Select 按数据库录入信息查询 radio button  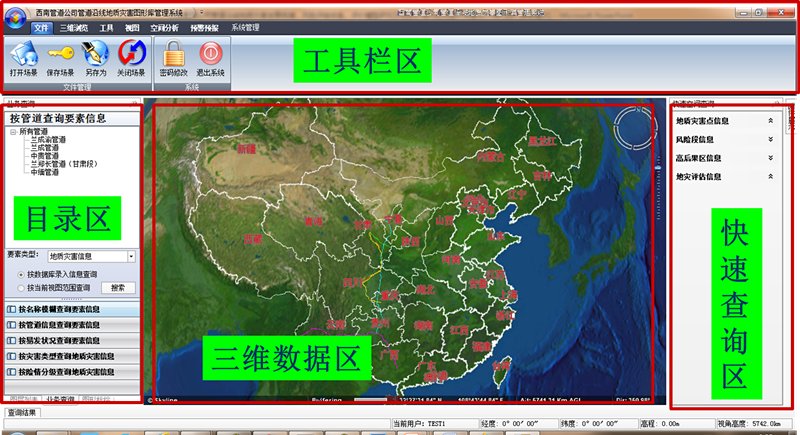(22, 273)
